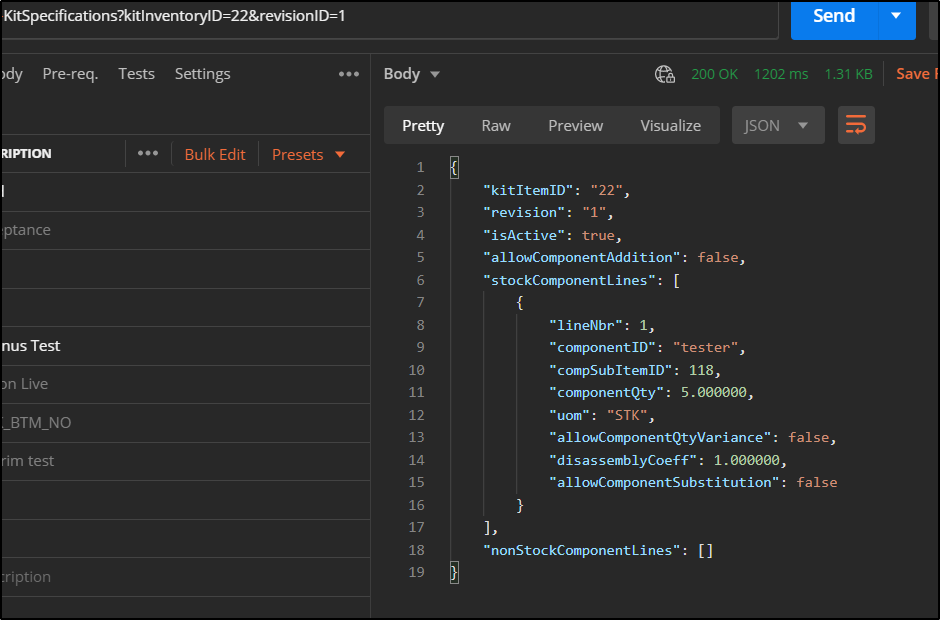Click the network globe icon
Viewport: 940px width, 620px height.
point(665,74)
